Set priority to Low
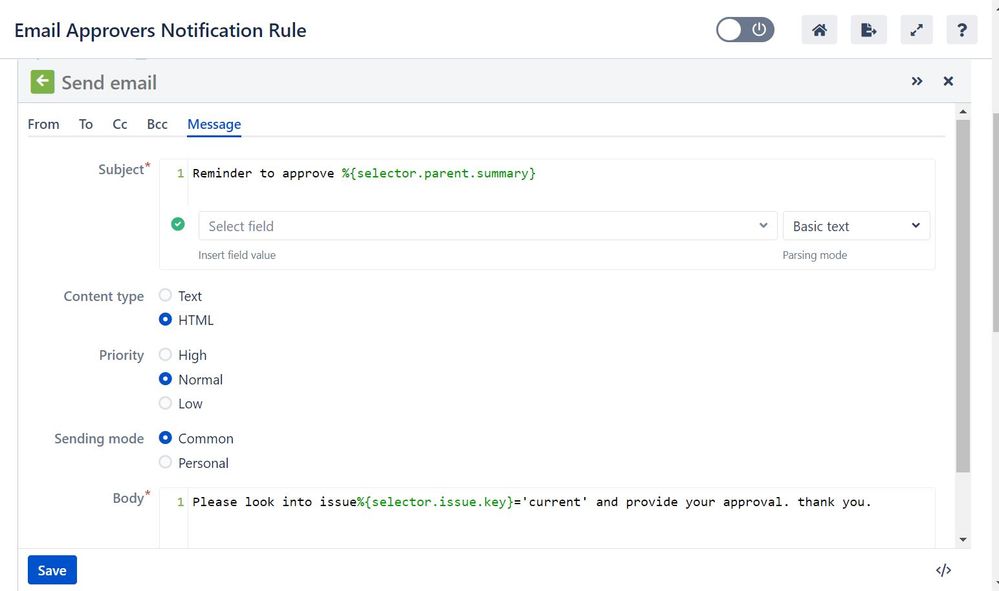Screen dimensions: 999x591 point(165,403)
